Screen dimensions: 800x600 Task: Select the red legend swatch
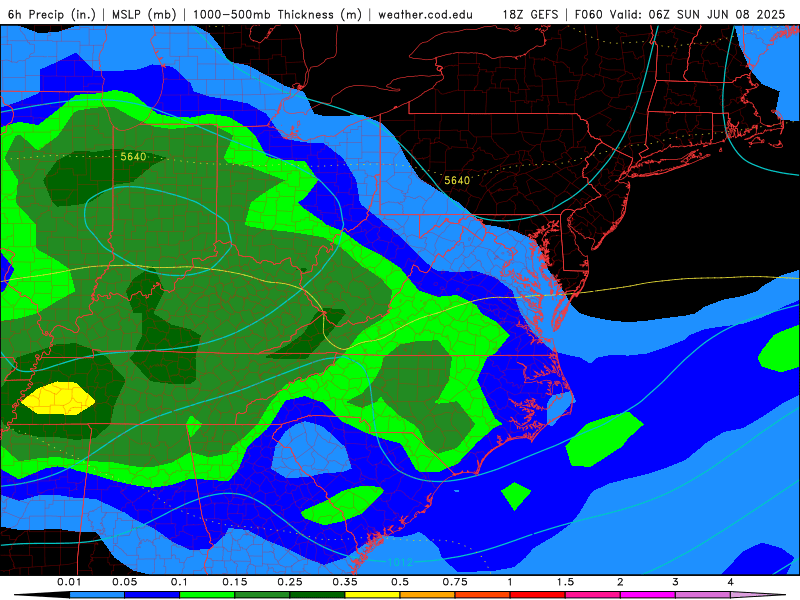[x=538, y=595]
